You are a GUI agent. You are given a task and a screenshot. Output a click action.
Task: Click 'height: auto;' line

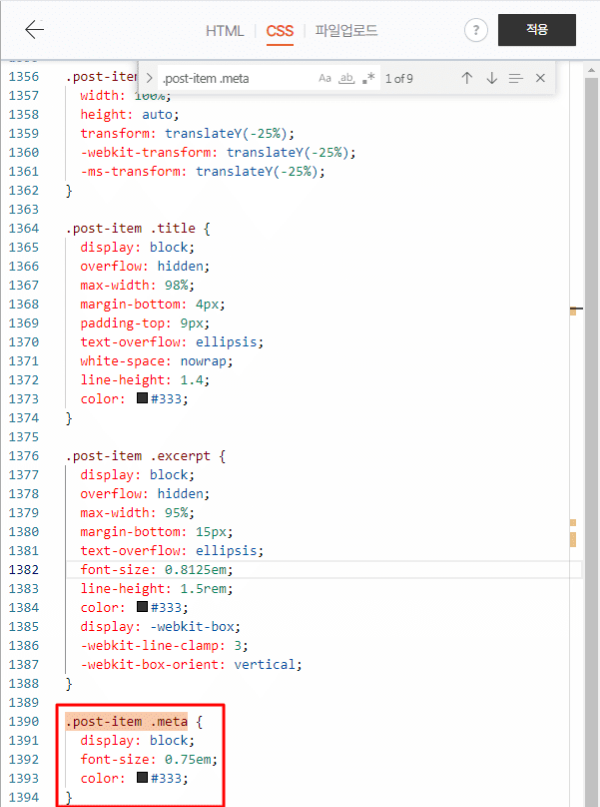tap(130, 114)
